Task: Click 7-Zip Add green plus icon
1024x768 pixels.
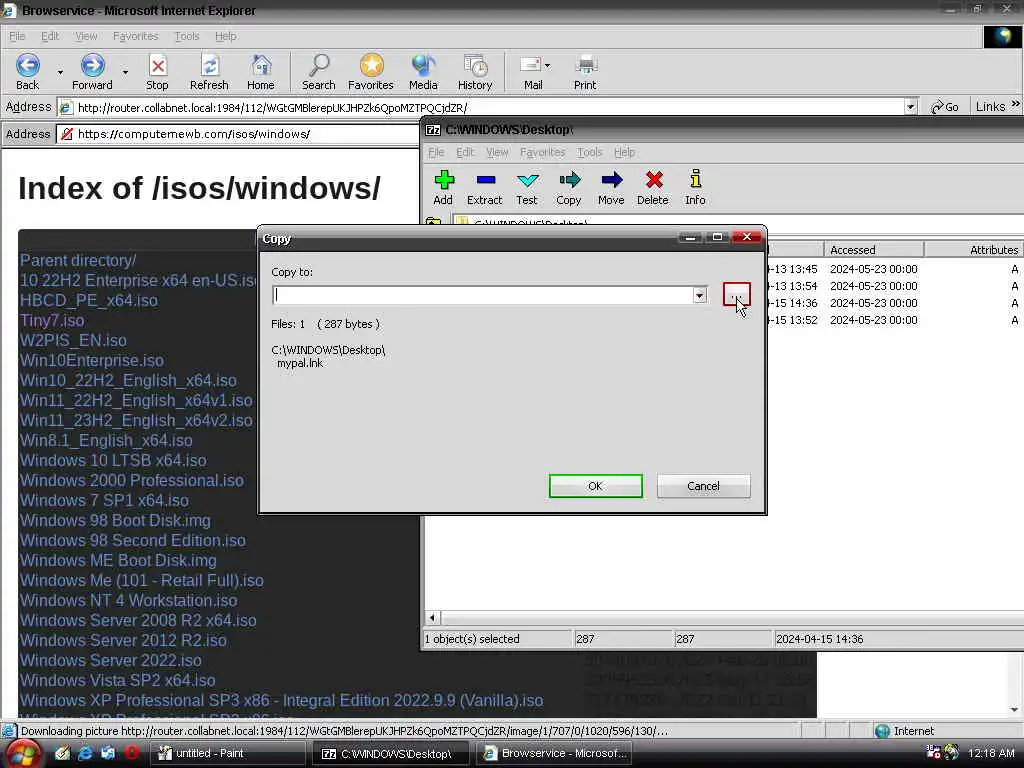Action: pos(443,187)
